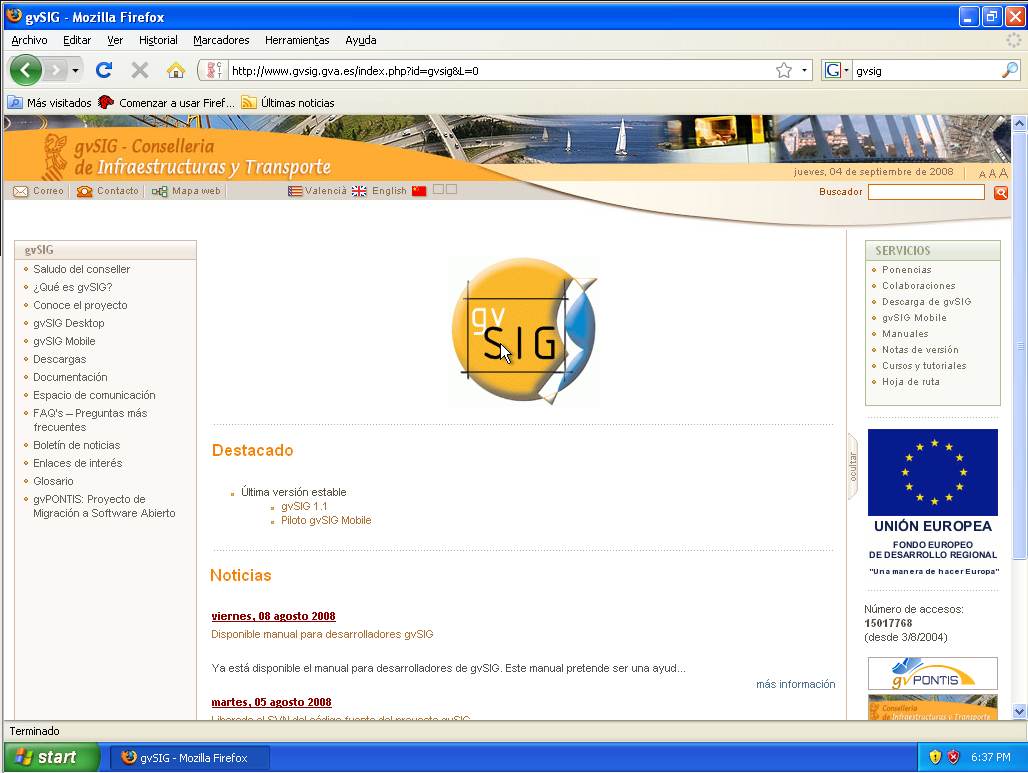Select the largest font size 'A'
This screenshot has height=773, width=1028.
tap(1003, 173)
